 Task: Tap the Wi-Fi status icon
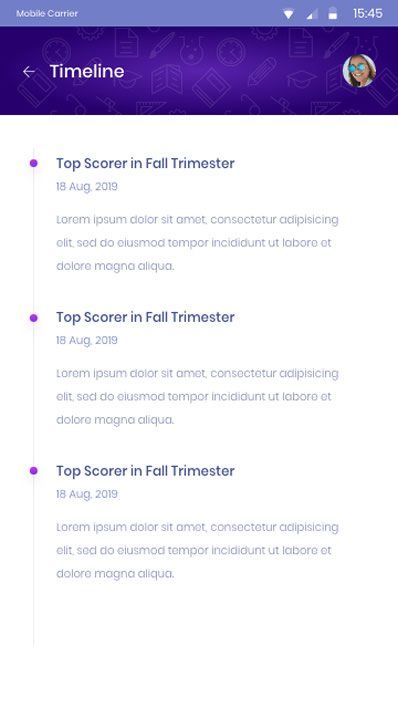pos(288,14)
